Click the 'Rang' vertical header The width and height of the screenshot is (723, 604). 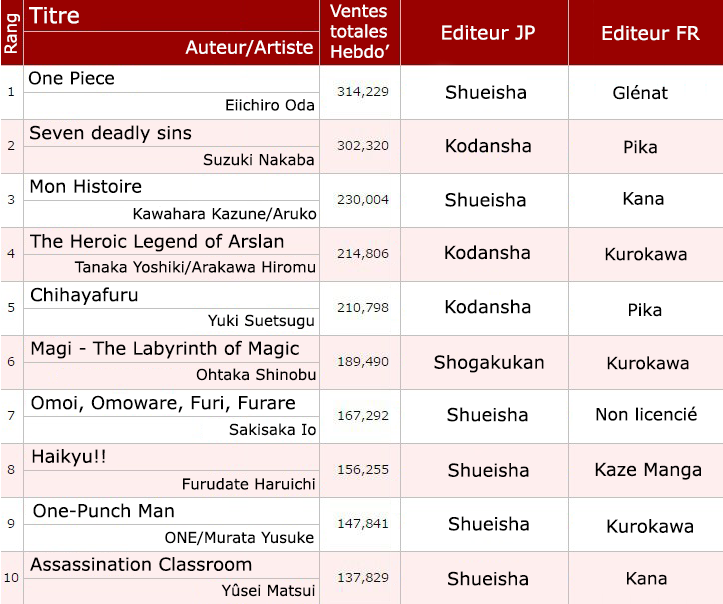[11, 33]
